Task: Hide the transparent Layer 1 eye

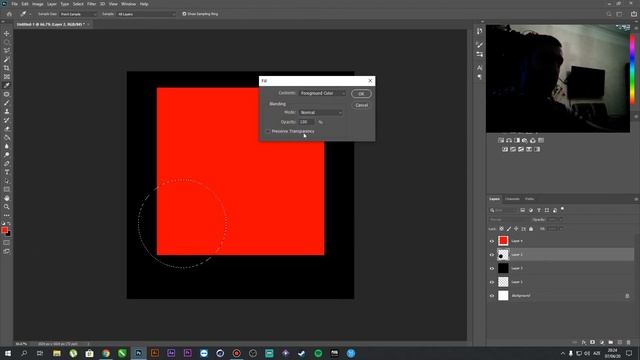Action: coord(492,282)
